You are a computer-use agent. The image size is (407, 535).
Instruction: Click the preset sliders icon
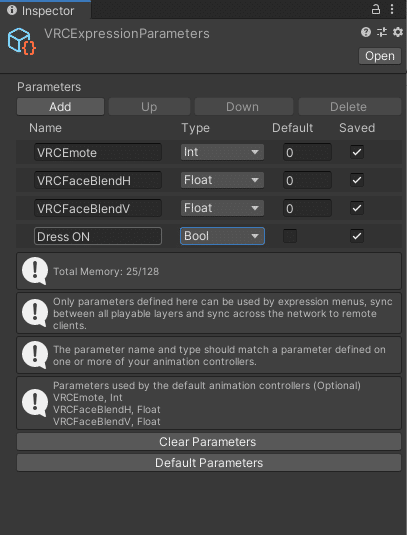pos(382,32)
